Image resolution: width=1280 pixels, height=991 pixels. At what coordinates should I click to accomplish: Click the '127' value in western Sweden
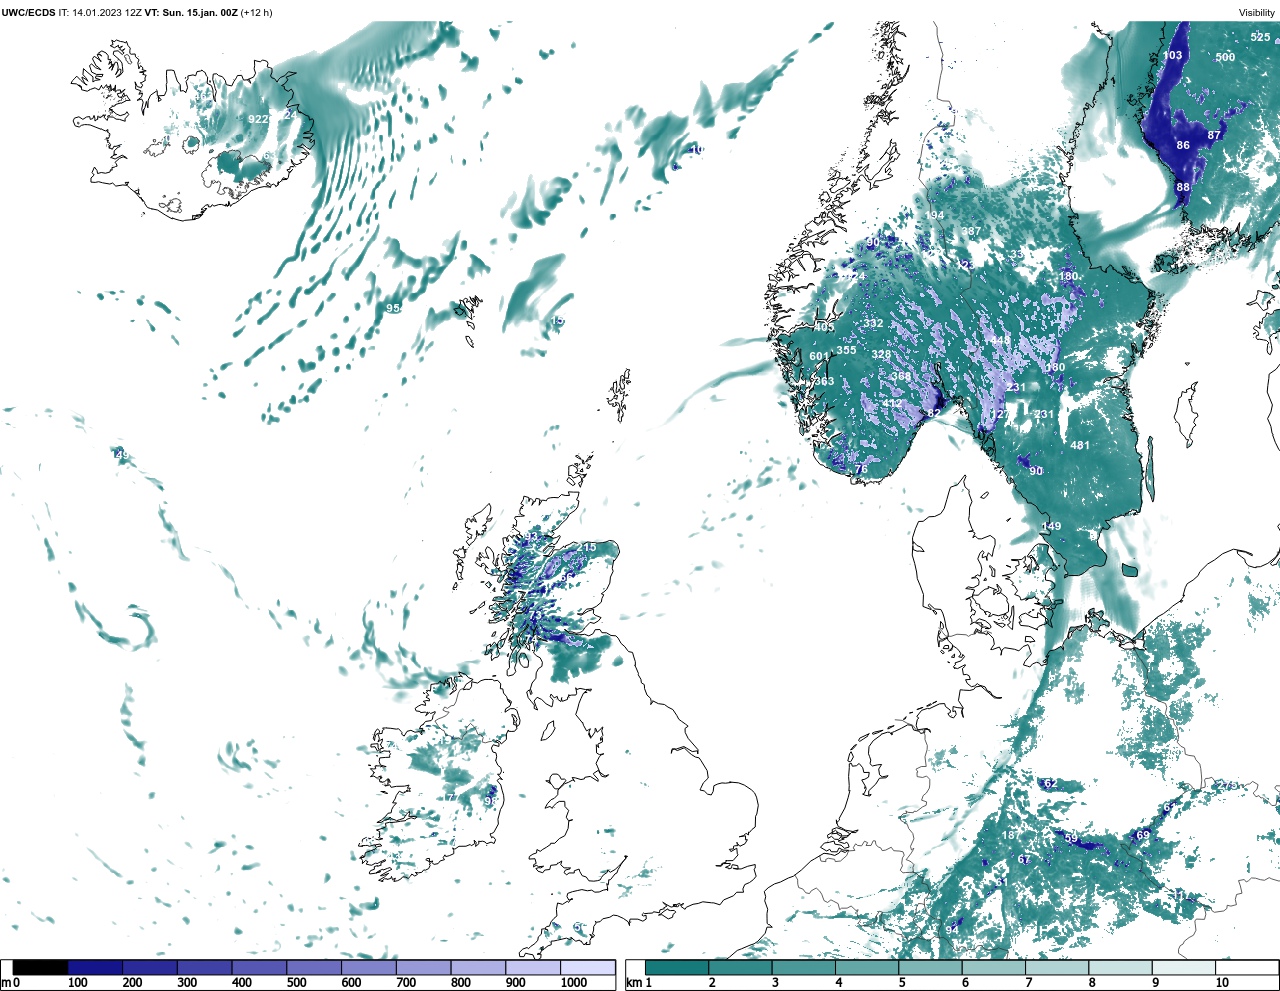999,415
